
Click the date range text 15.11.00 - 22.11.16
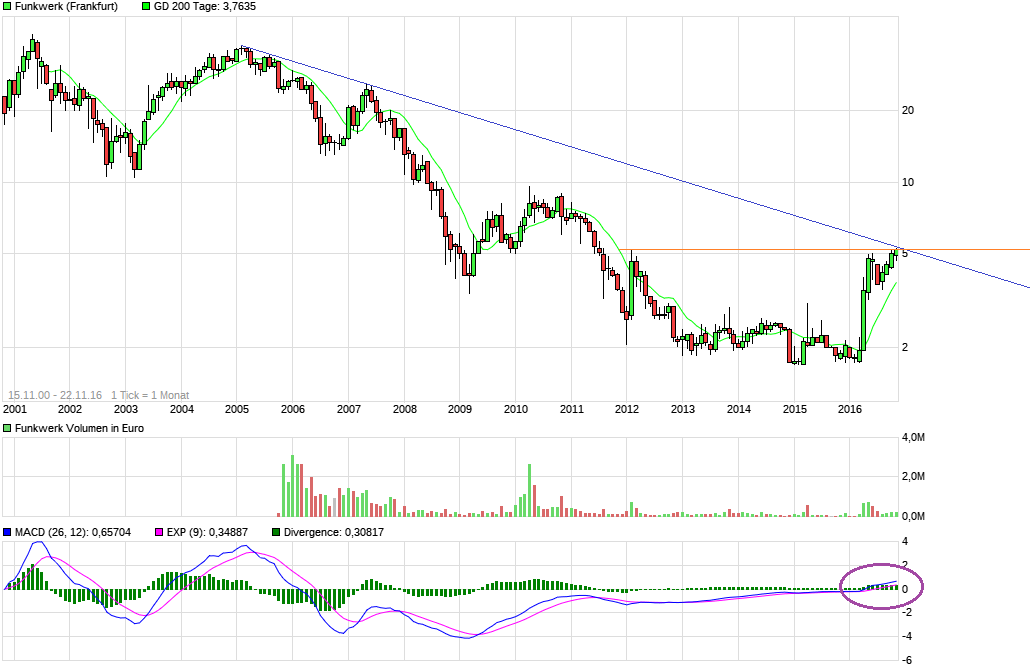[x=55, y=395]
